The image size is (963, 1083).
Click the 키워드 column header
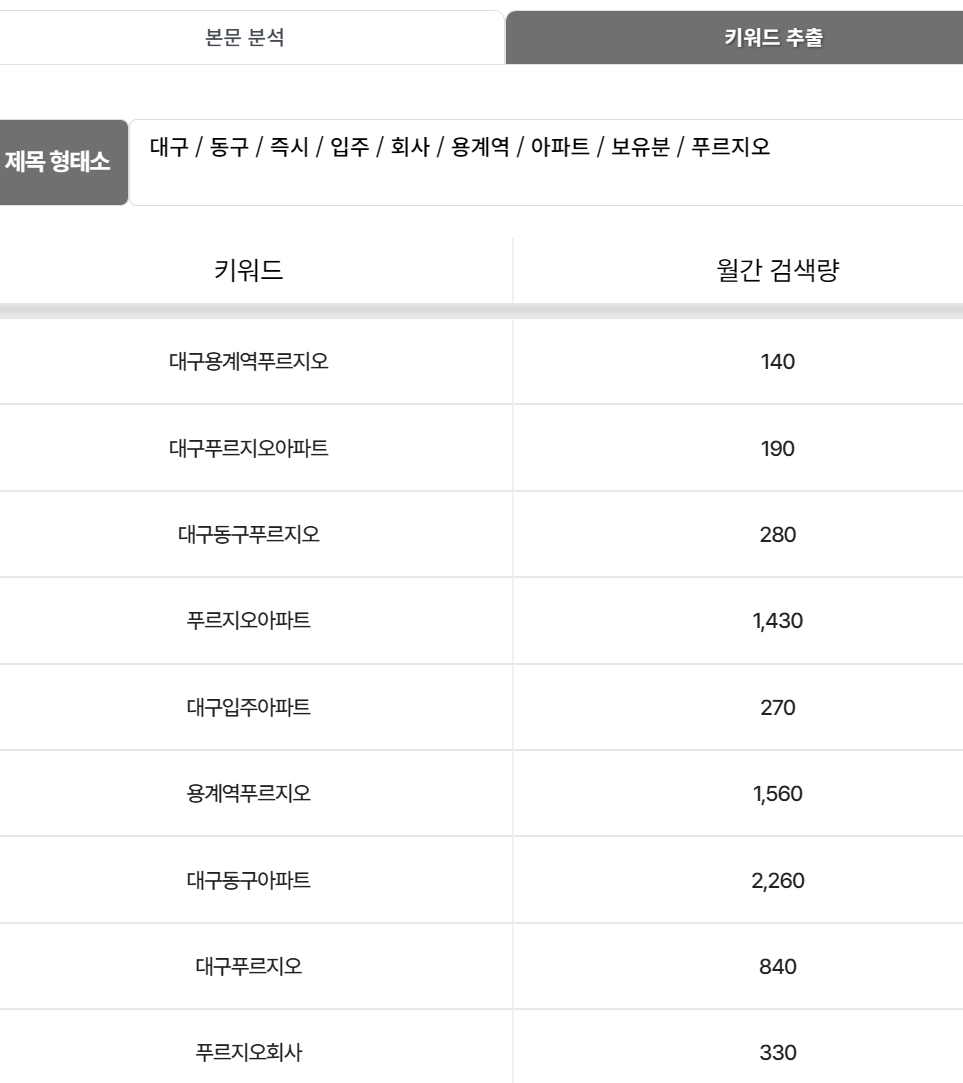coord(249,269)
